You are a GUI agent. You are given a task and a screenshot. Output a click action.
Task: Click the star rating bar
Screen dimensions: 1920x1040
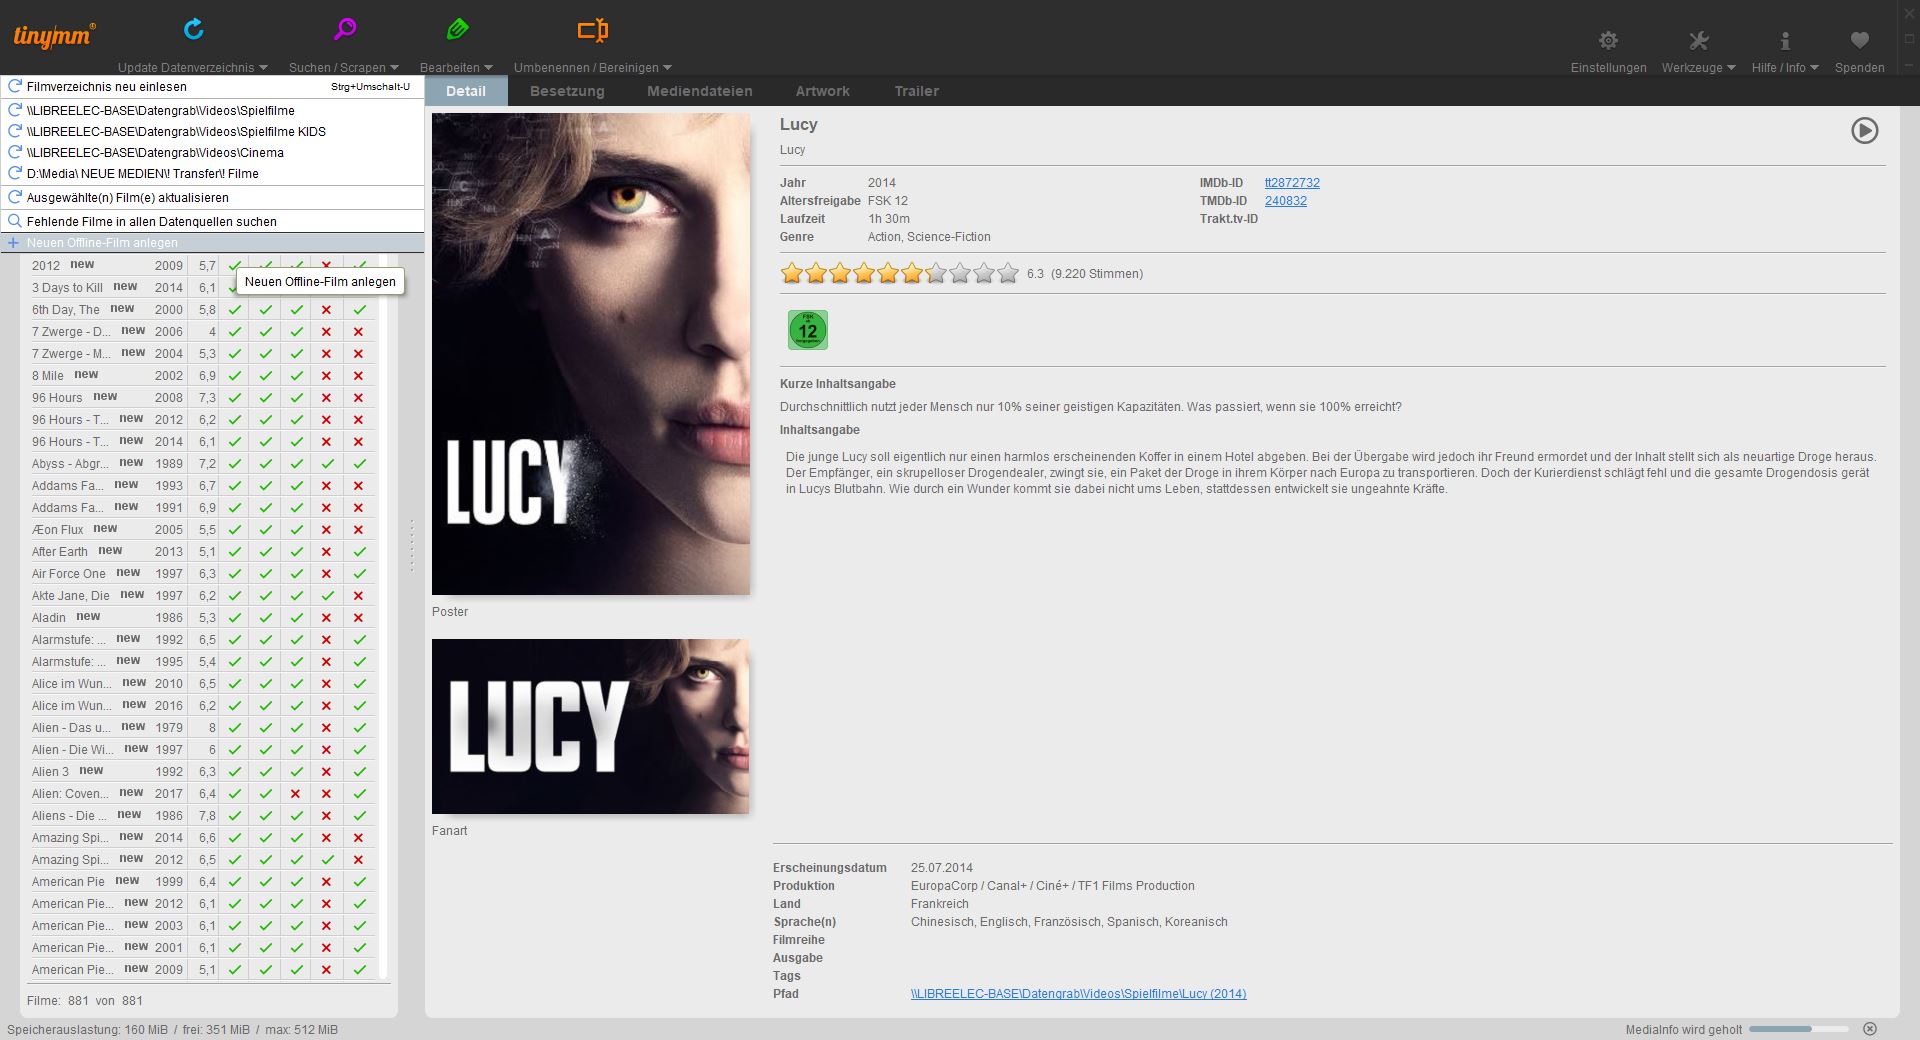[x=900, y=273]
